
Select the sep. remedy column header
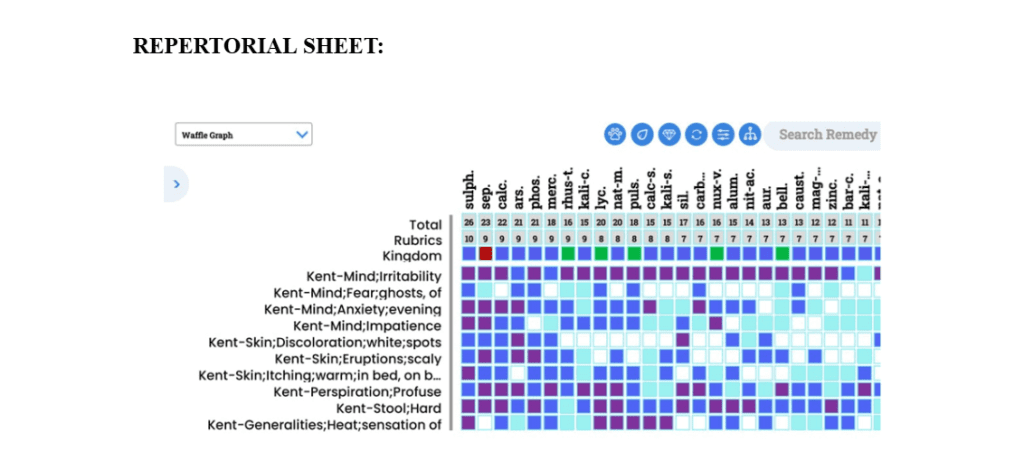coord(486,190)
